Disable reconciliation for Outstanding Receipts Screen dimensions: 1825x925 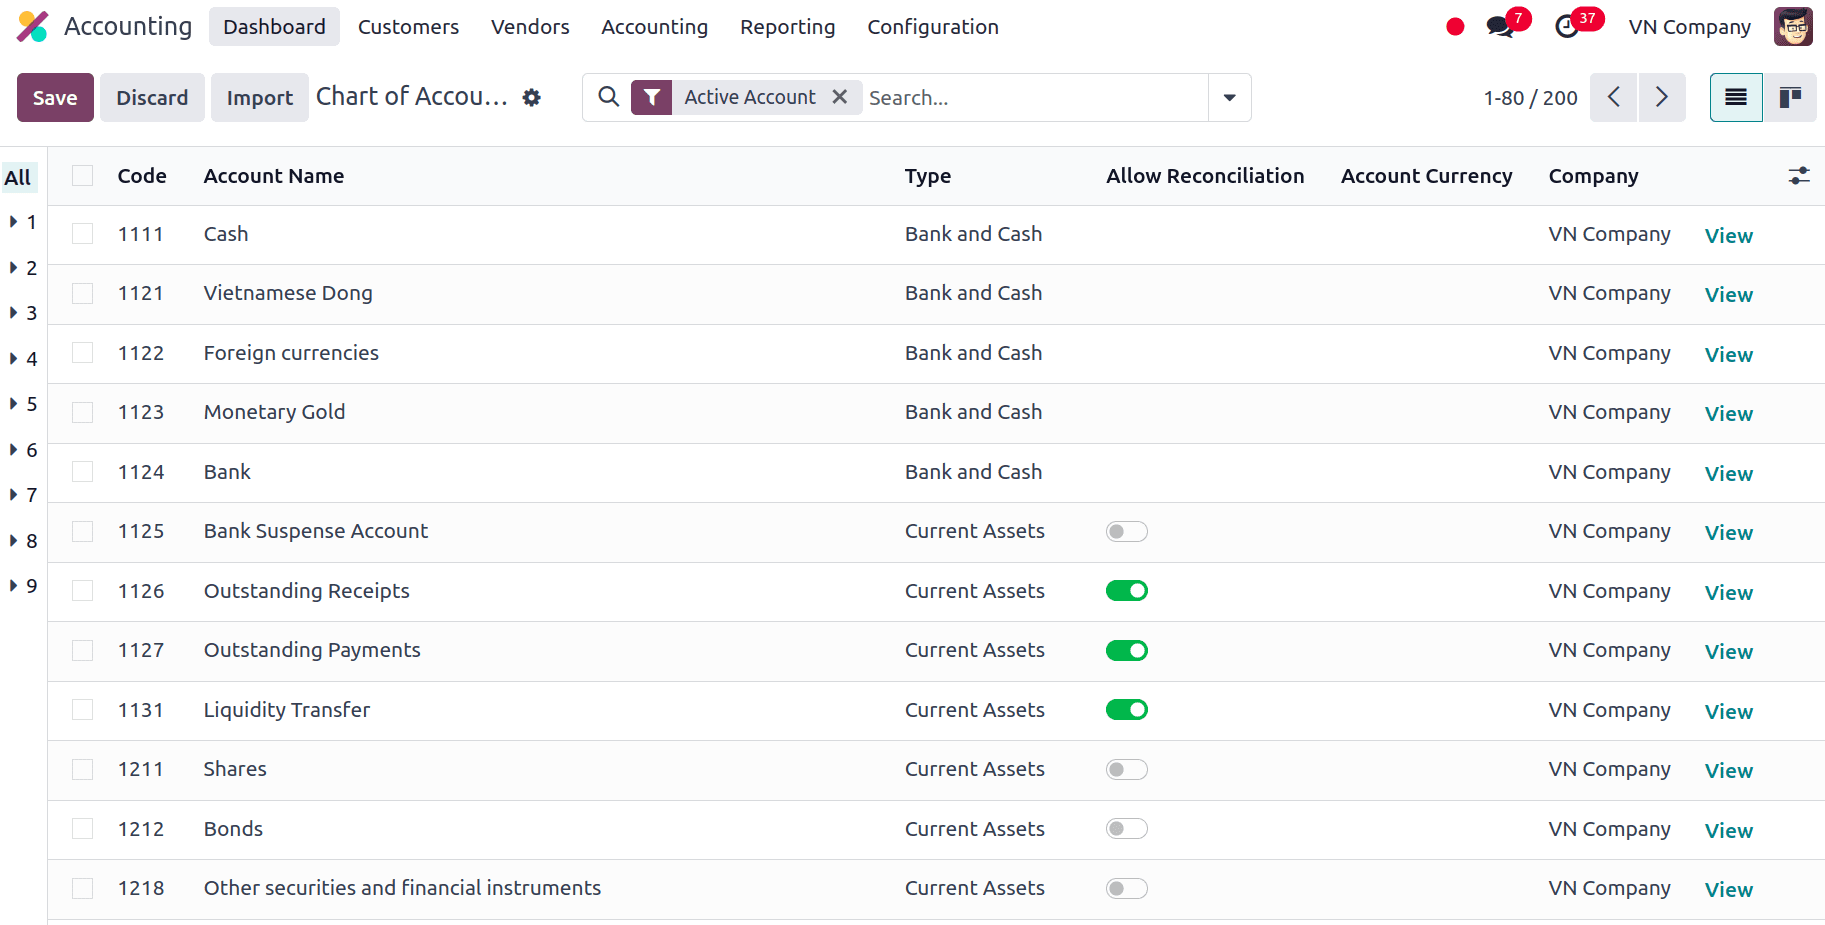tap(1126, 591)
